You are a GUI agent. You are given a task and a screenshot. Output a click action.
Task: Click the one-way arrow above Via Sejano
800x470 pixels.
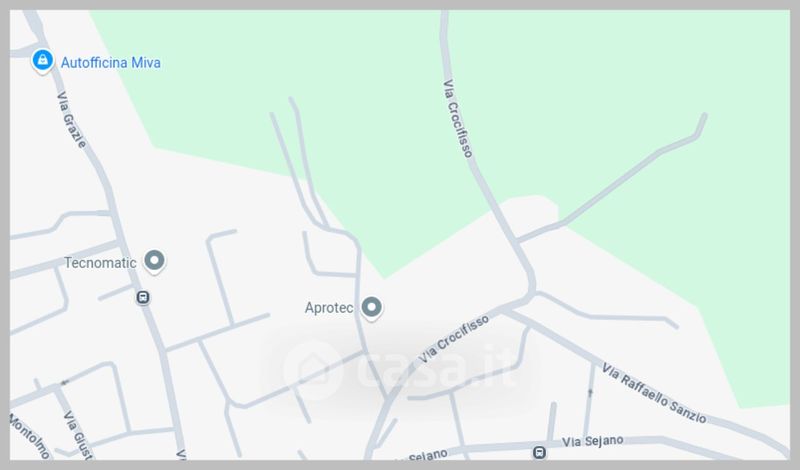click(590, 392)
